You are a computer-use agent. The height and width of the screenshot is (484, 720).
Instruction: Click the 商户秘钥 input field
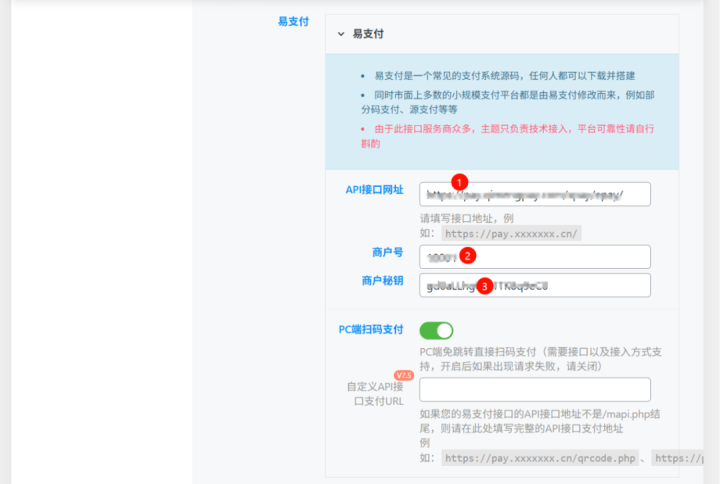pos(534,285)
